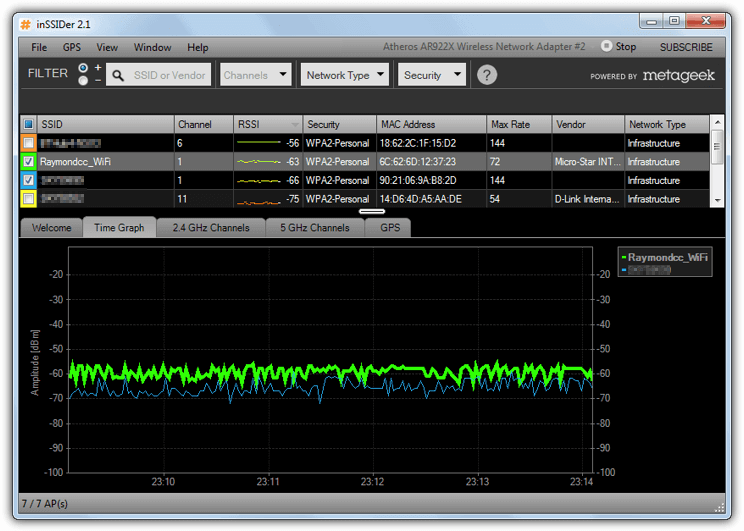Switch to the Welcome tab
The width and height of the screenshot is (744, 531).
(x=51, y=228)
